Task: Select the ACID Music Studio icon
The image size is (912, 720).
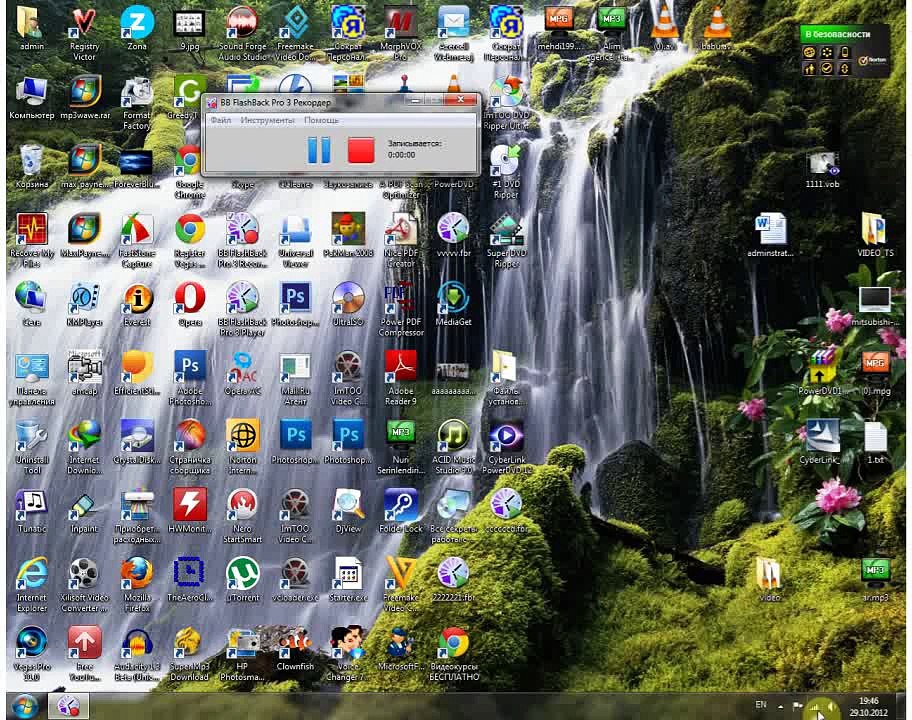Action: (453, 447)
